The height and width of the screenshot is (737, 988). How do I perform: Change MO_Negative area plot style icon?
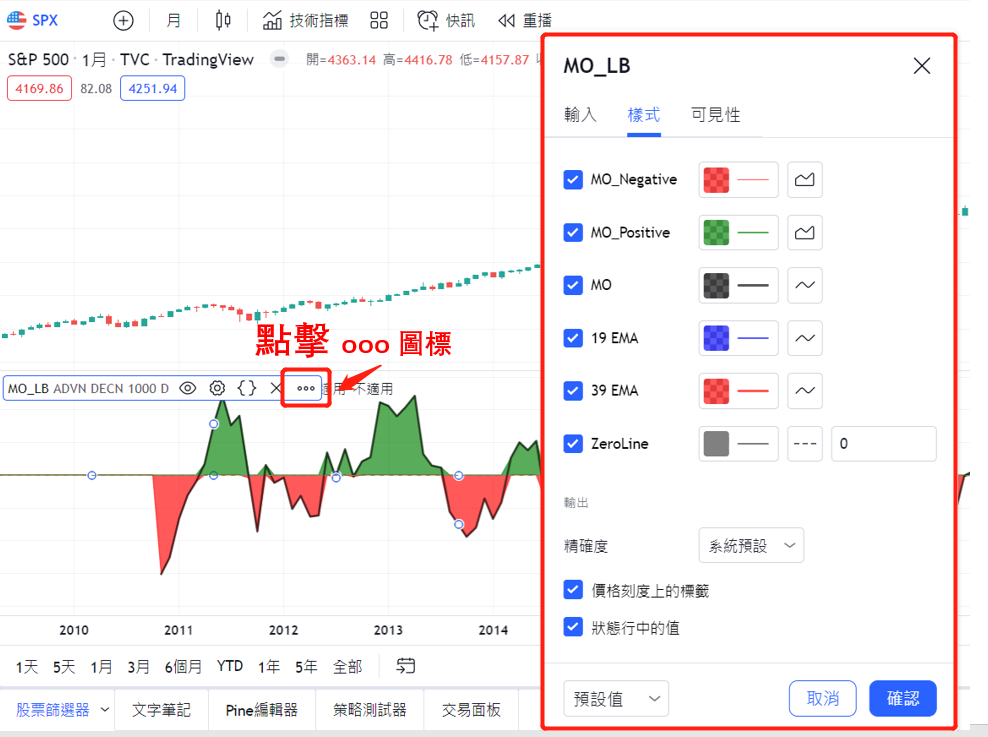point(805,180)
